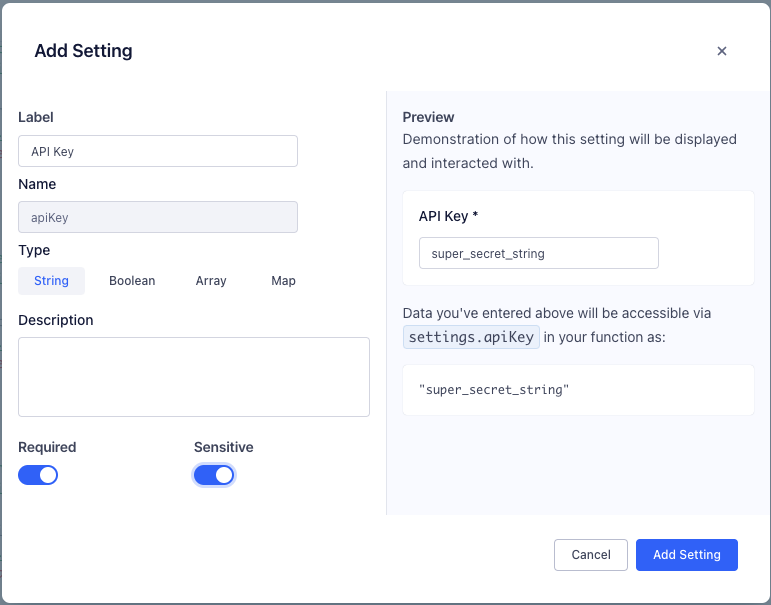771x605 pixels.
Task: Click the Preview heading
Action: click(x=428, y=117)
